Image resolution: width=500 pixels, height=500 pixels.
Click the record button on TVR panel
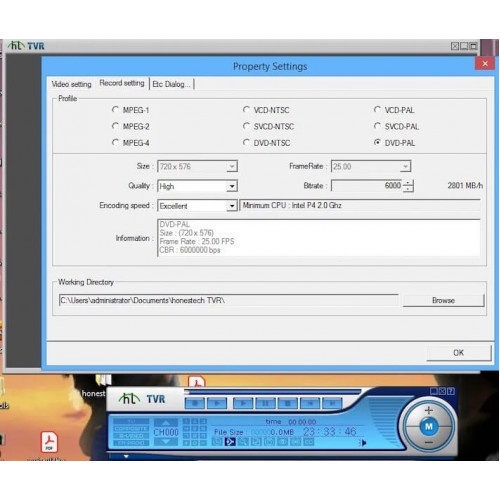195,403
